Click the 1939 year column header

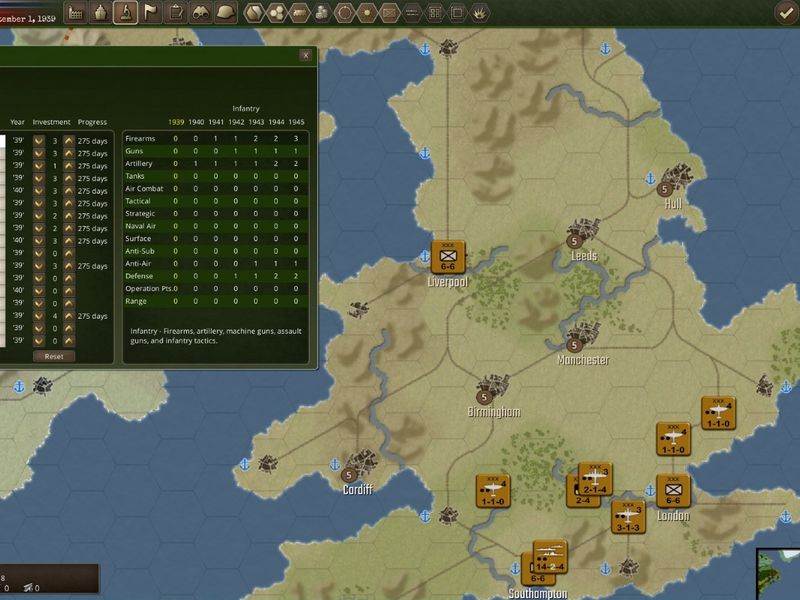click(176, 122)
